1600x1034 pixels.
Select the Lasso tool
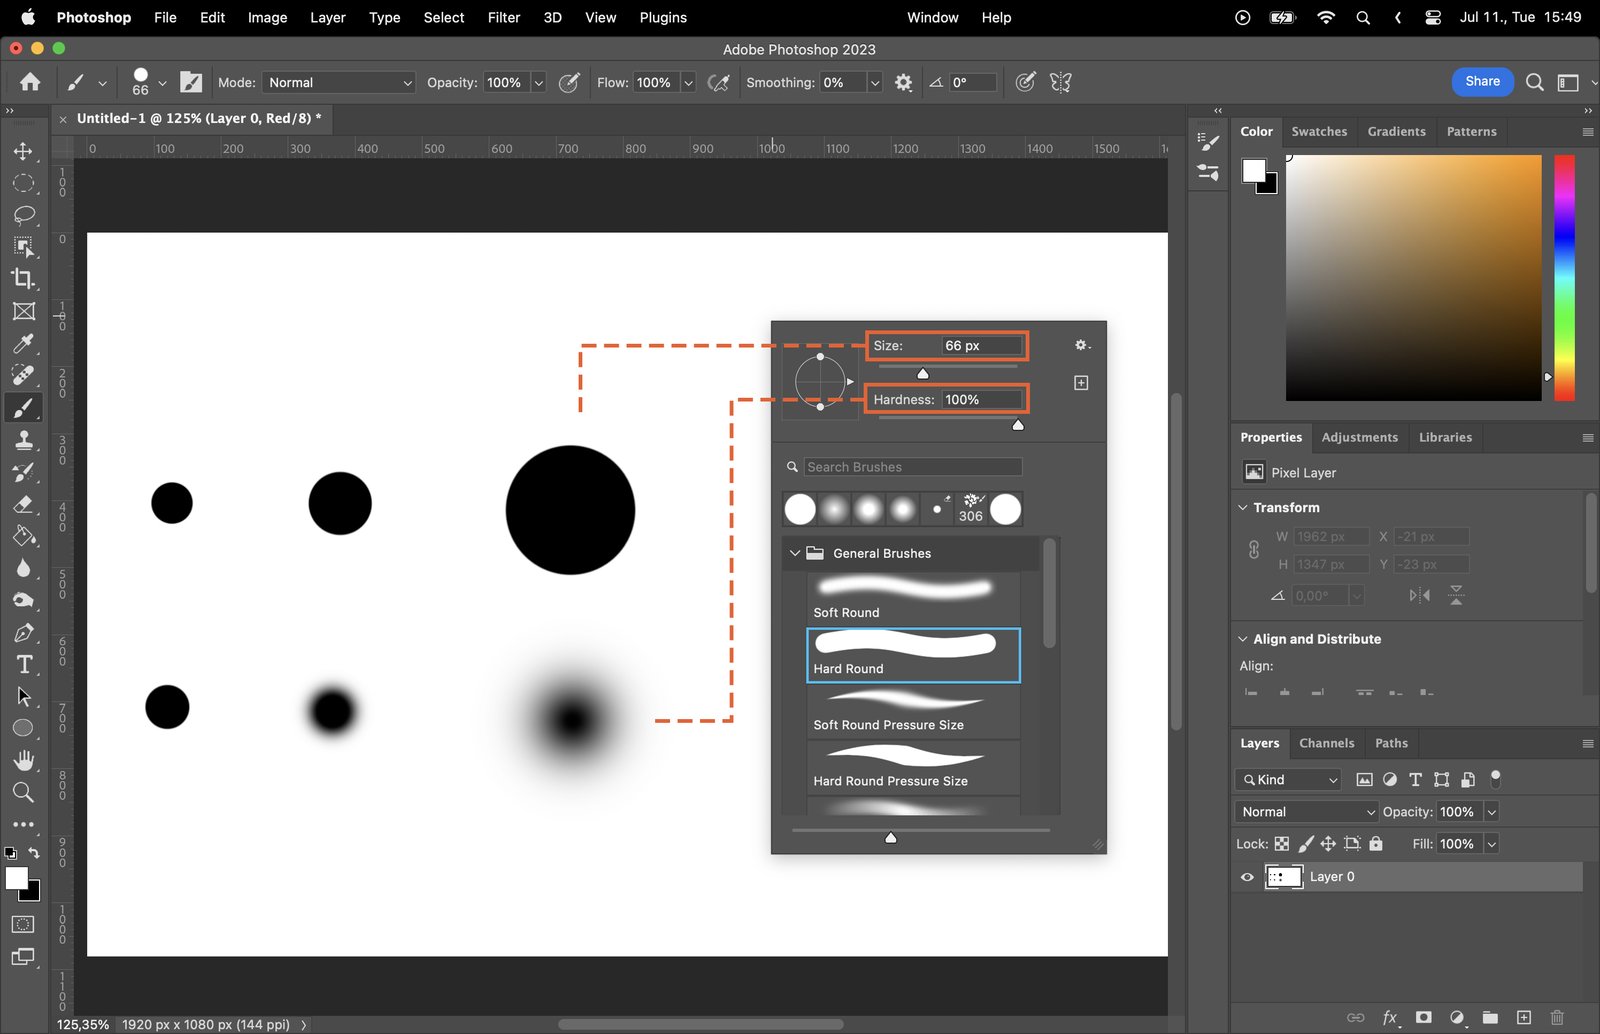pyautogui.click(x=23, y=215)
